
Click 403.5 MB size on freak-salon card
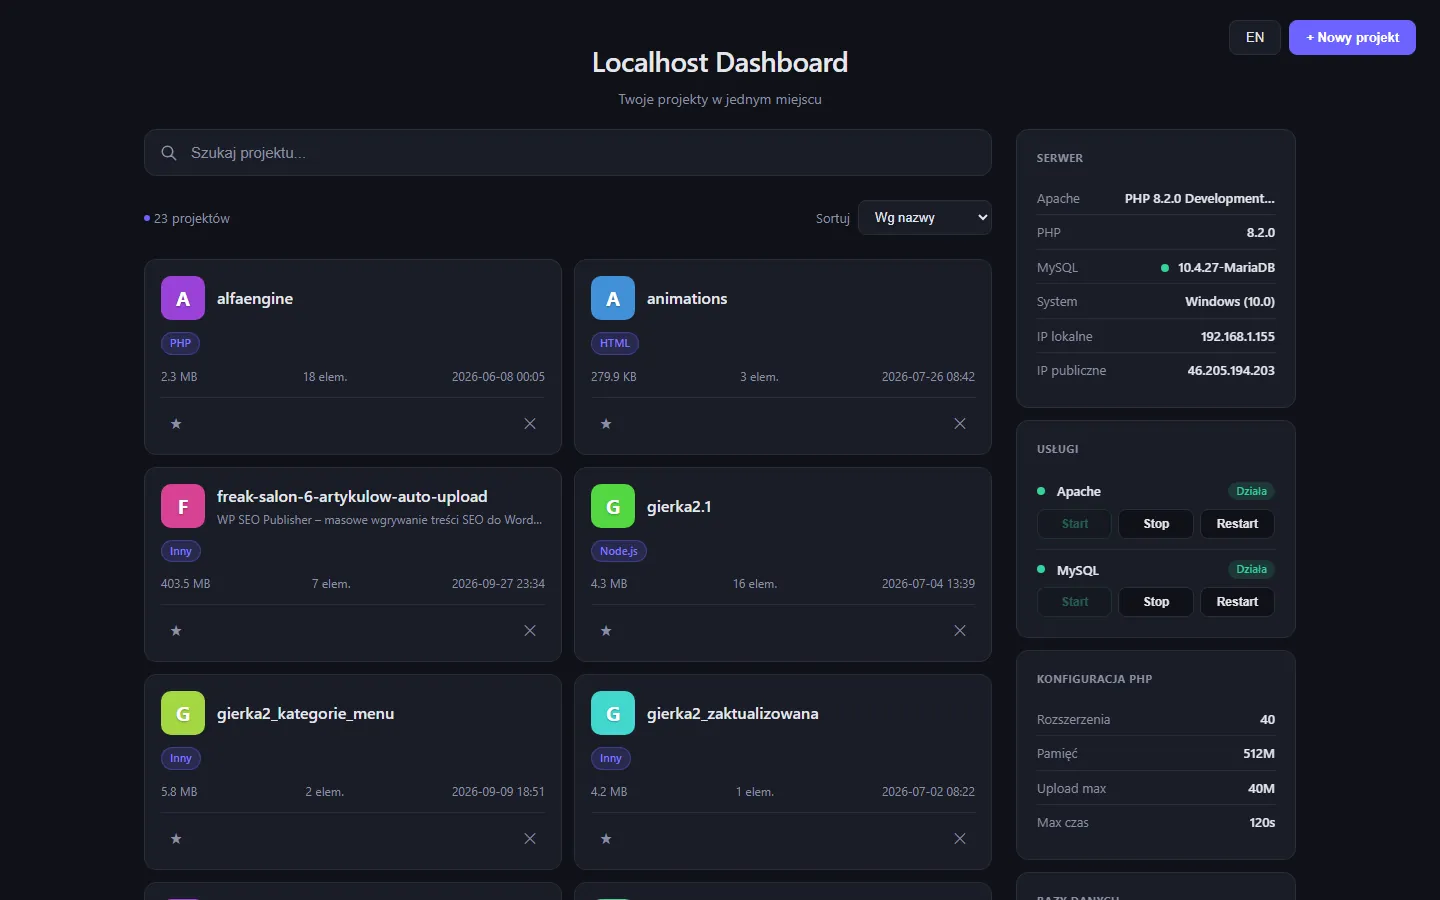185,584
